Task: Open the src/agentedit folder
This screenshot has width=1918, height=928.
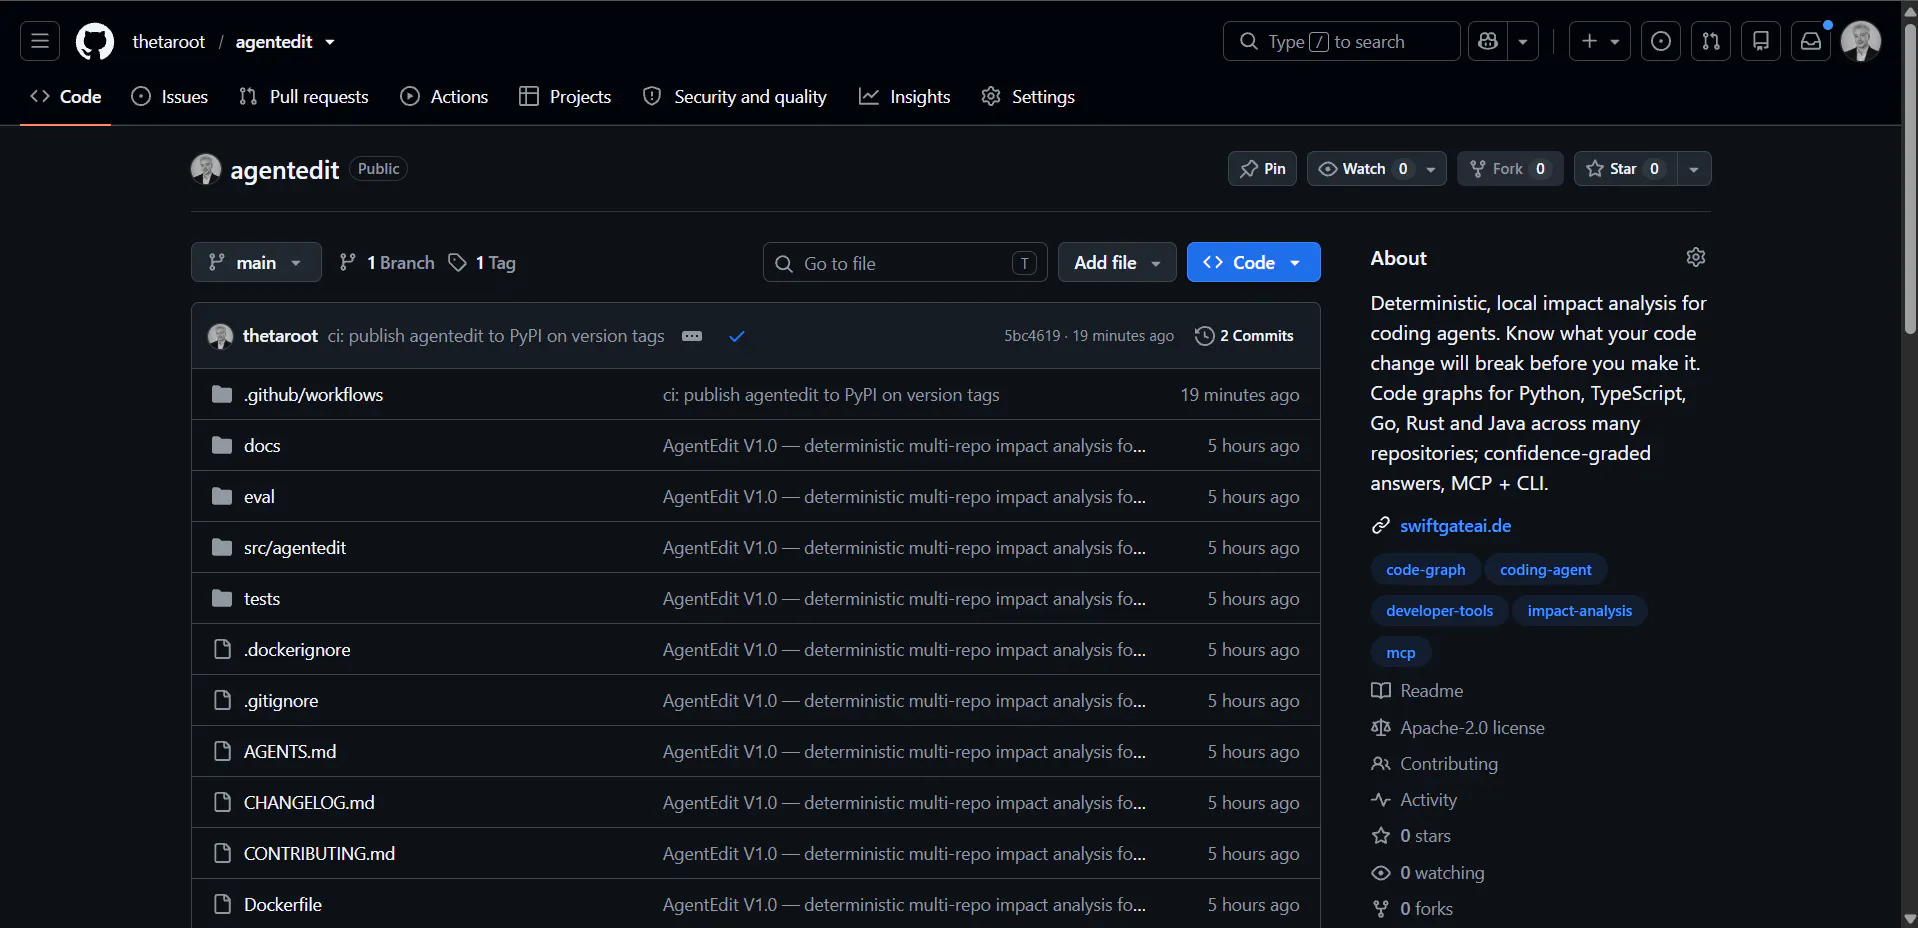Action: pos(295,548)
